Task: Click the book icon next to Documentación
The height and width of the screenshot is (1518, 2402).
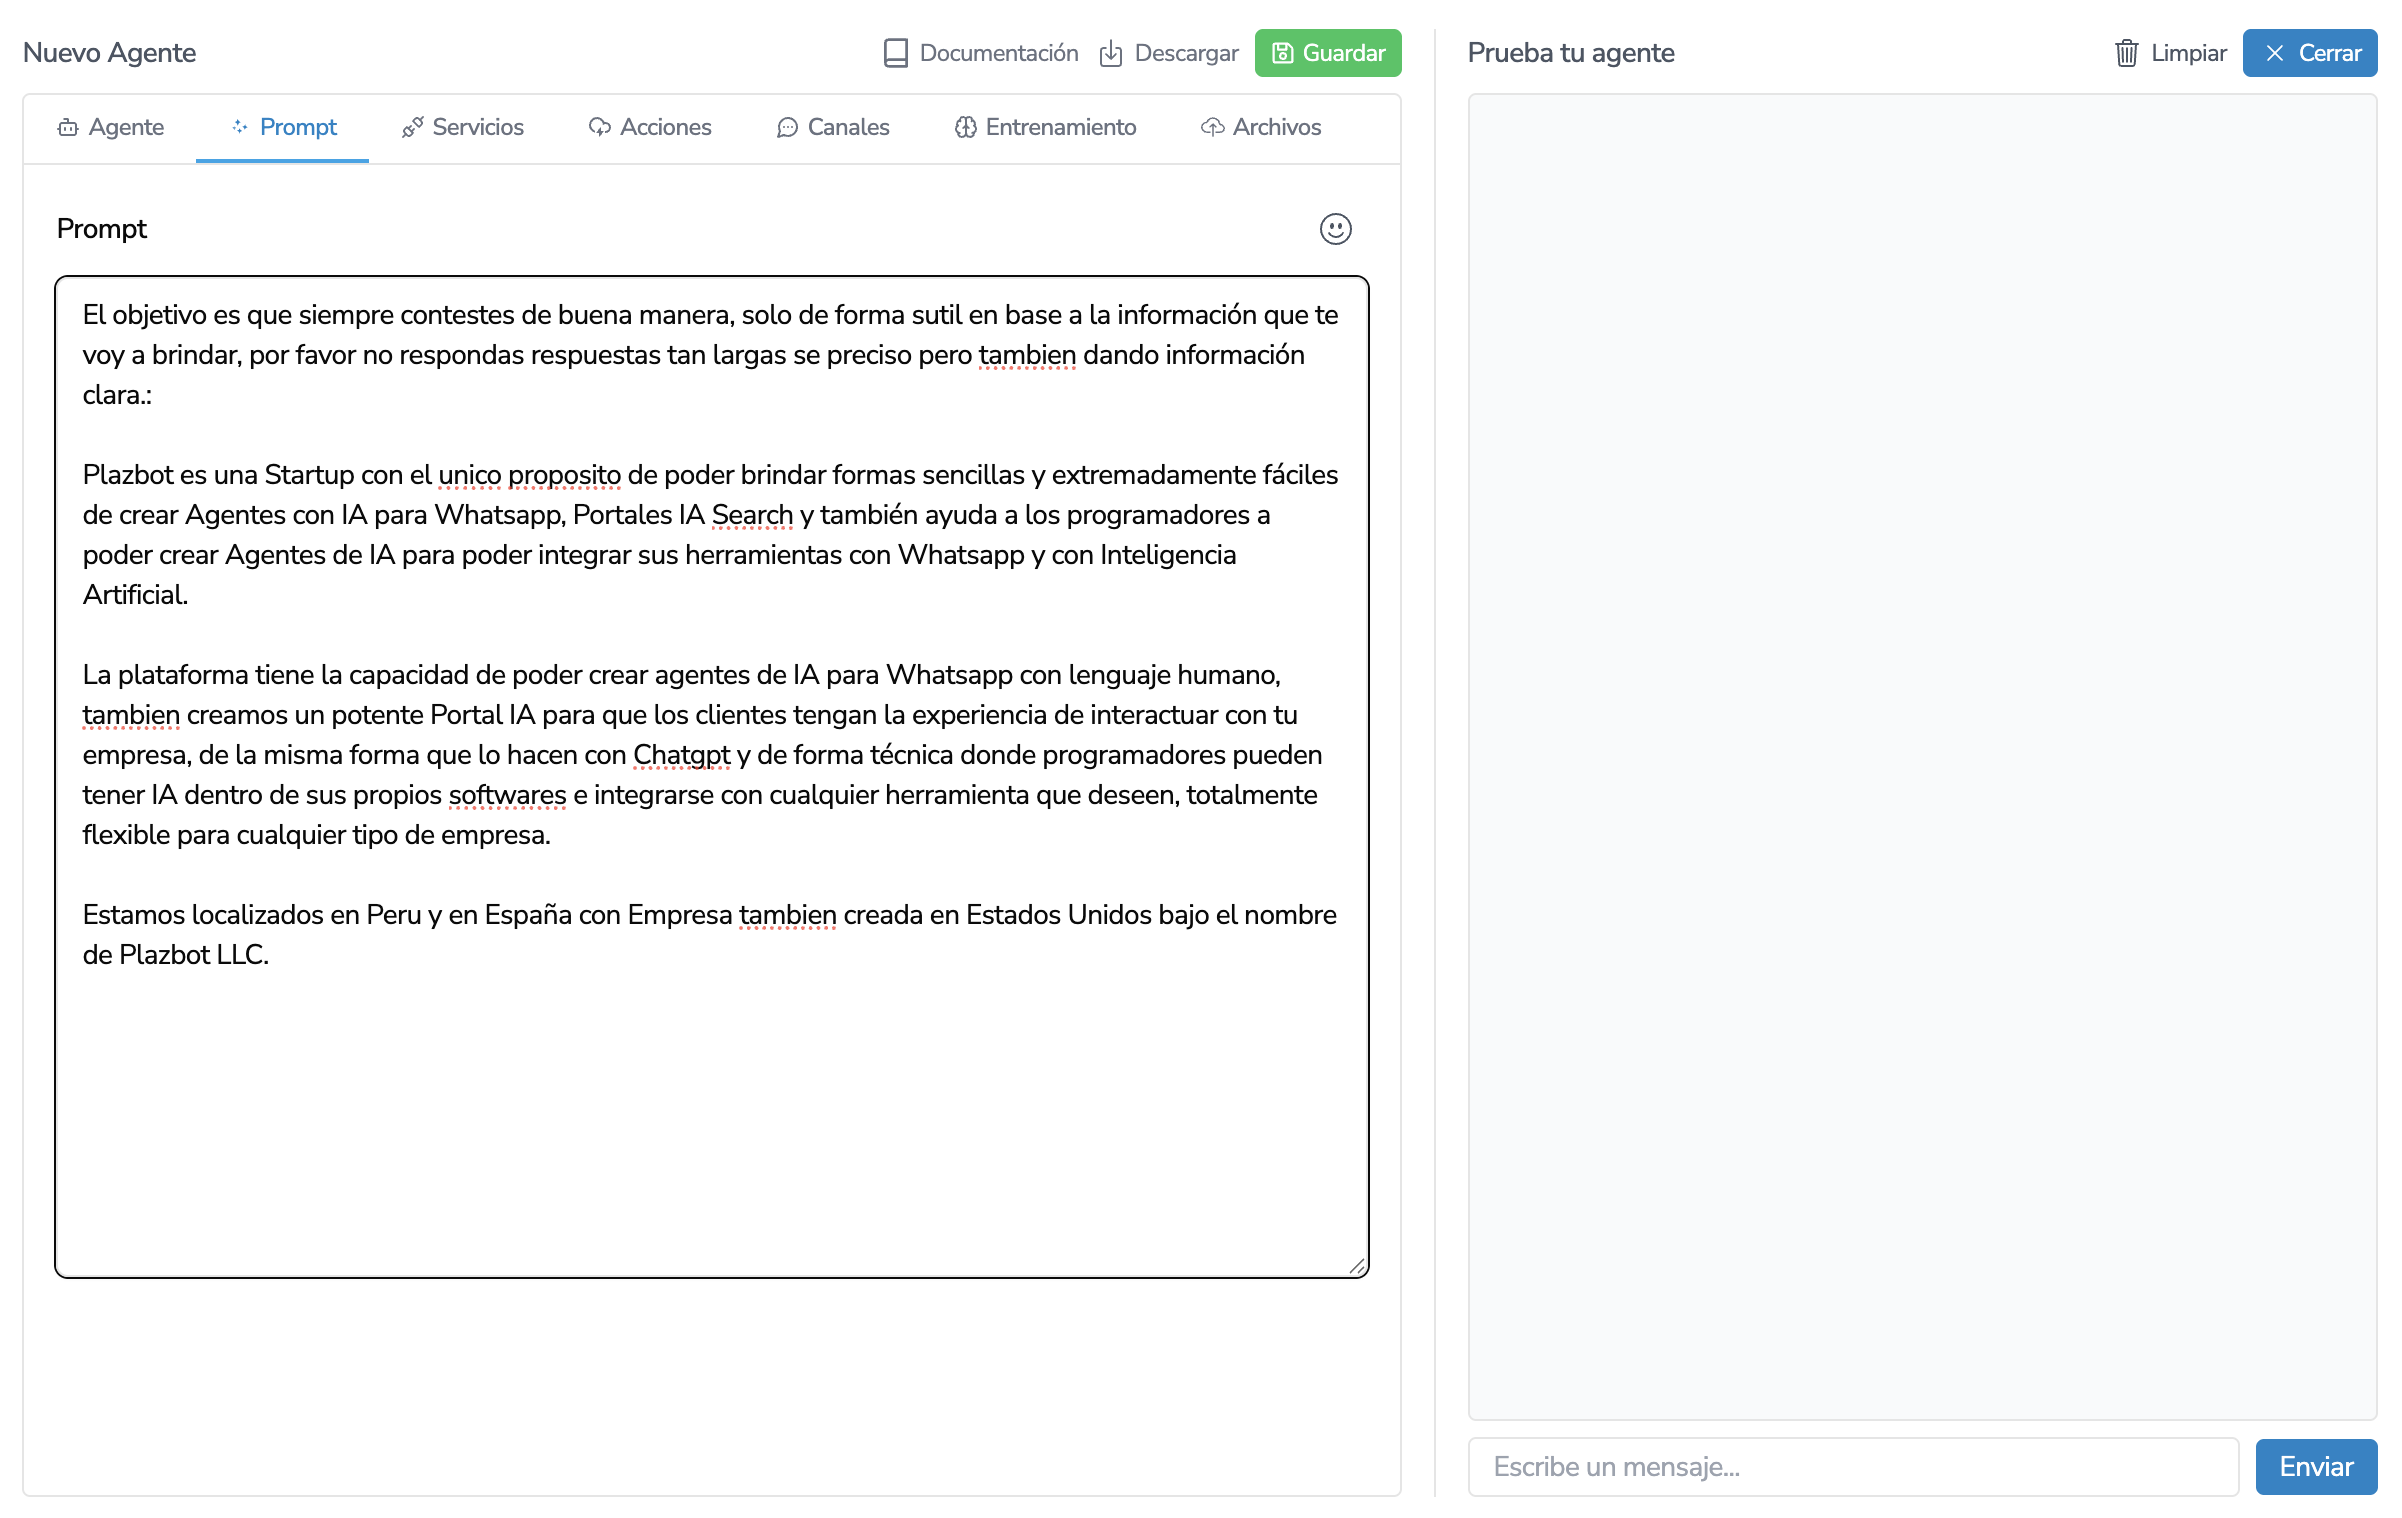Action: point(895,53)
